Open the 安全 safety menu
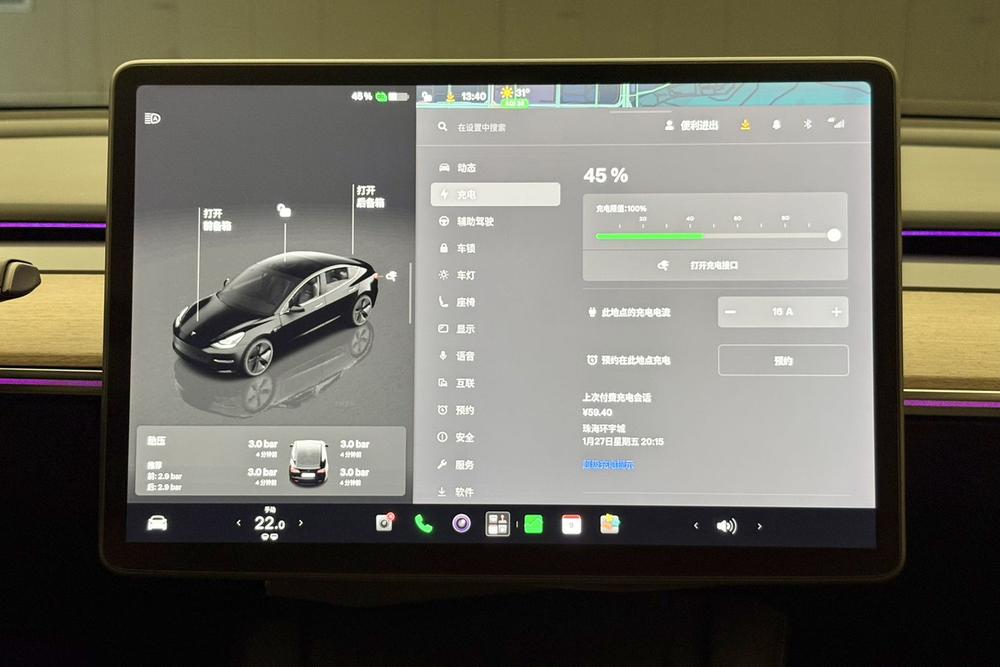1000x667 pixels. coord(496,437)
